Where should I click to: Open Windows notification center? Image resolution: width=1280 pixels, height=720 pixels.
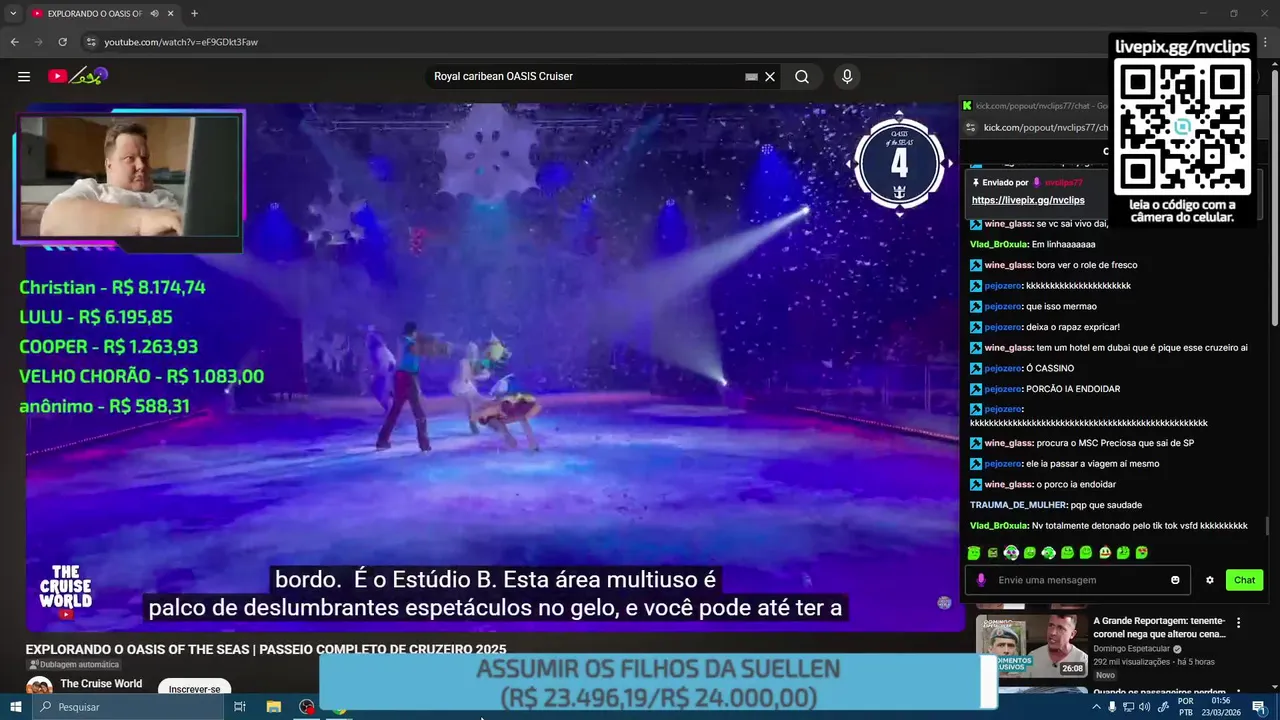(1259, 707)
